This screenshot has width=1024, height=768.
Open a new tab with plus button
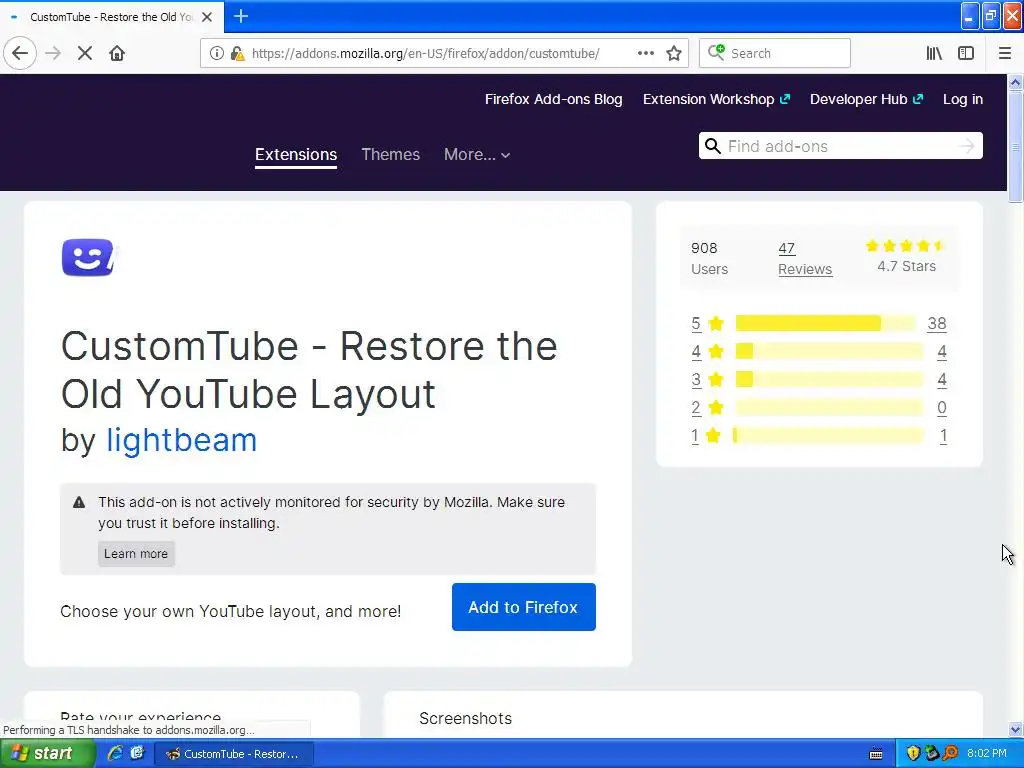[240, 16]
